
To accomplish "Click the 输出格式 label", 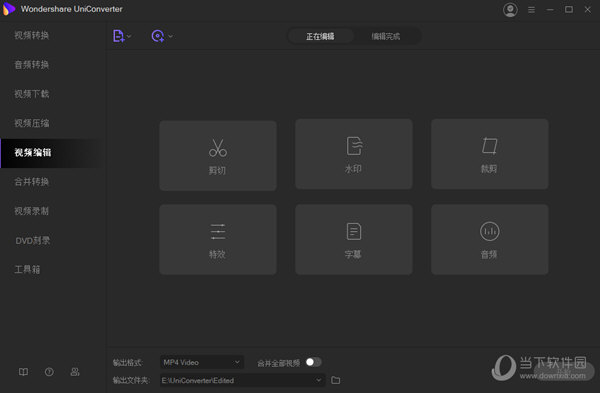I will point(128,362).
